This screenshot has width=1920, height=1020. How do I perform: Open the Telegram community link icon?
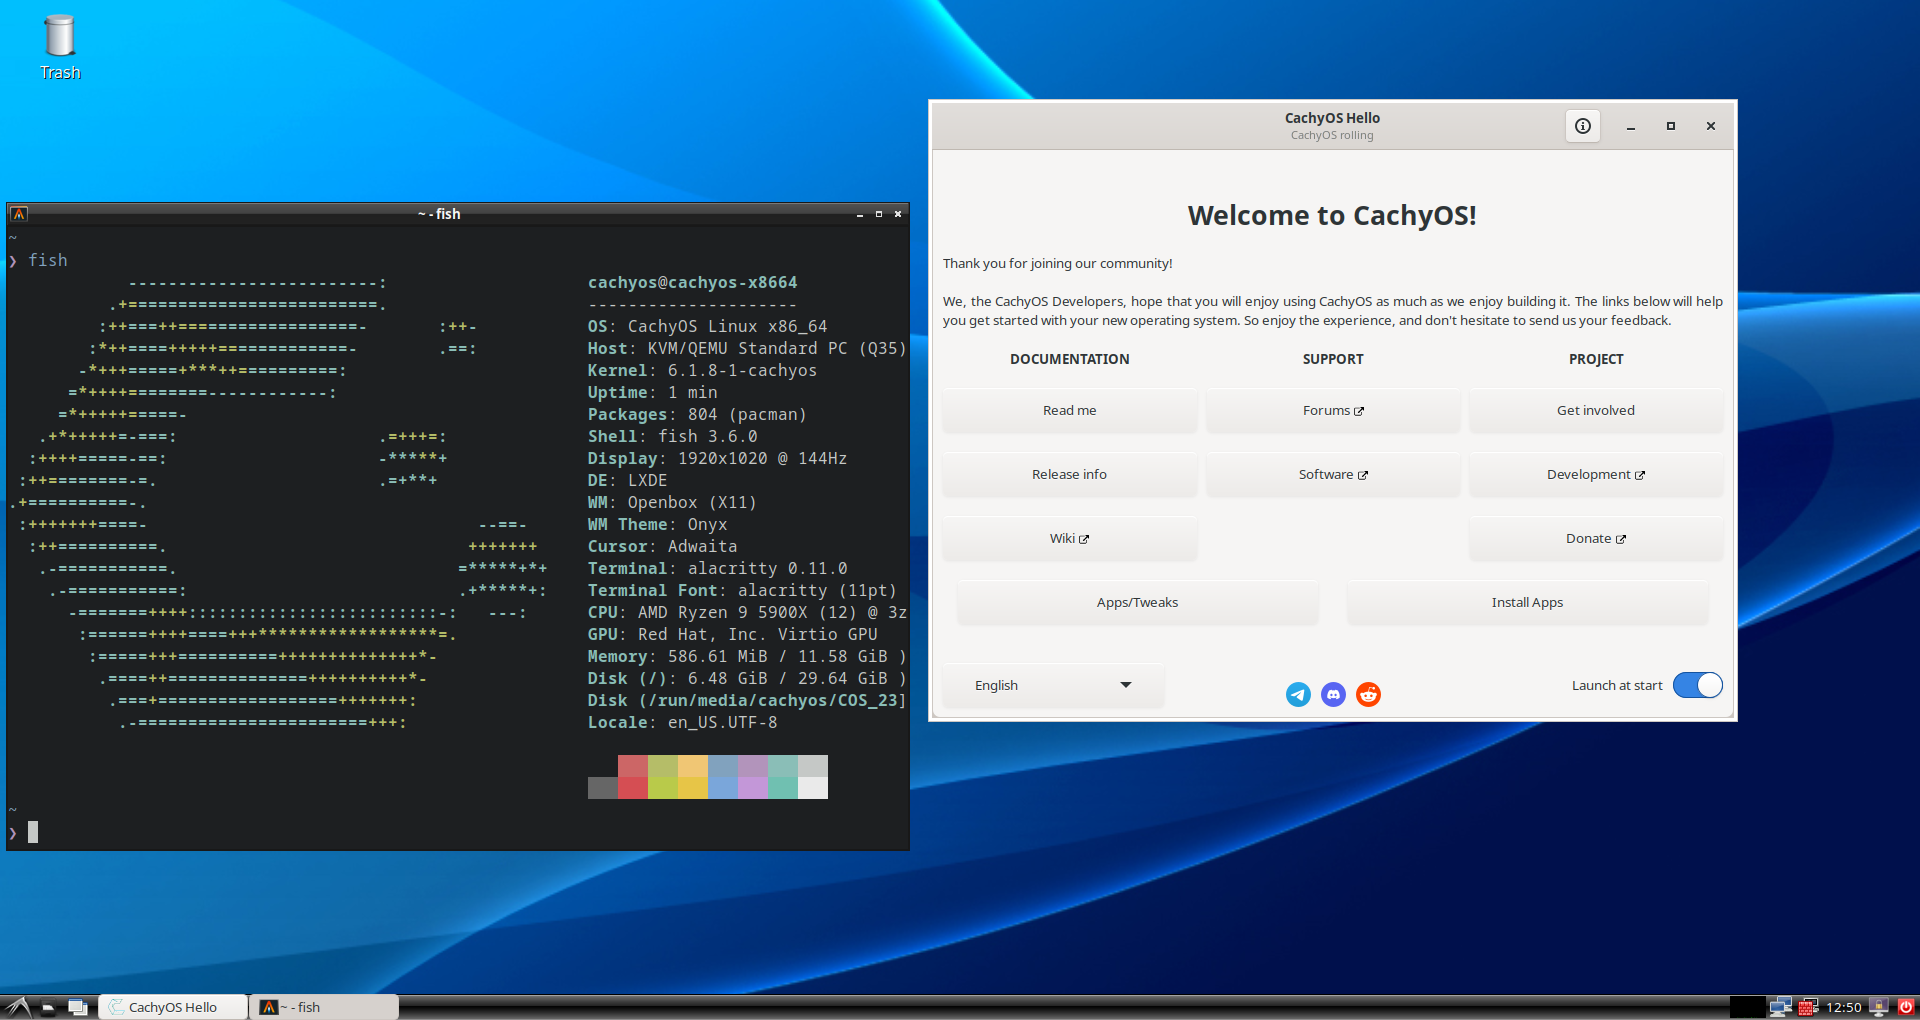tap(1298, 694)
